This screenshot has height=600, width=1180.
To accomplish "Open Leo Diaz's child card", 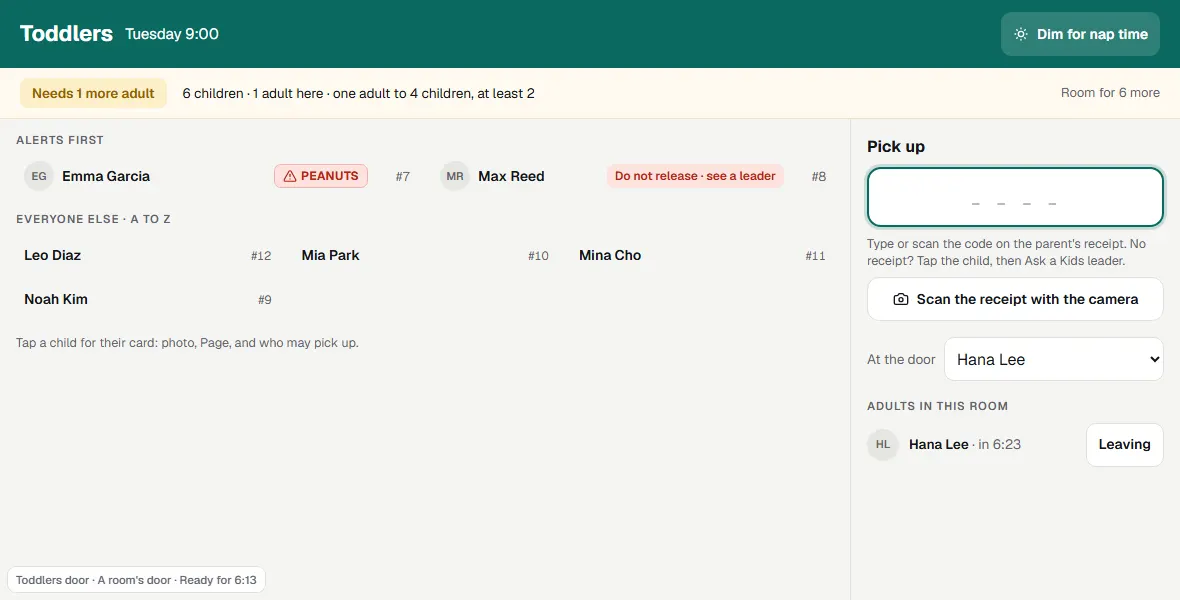I will (x=148, y=255).
